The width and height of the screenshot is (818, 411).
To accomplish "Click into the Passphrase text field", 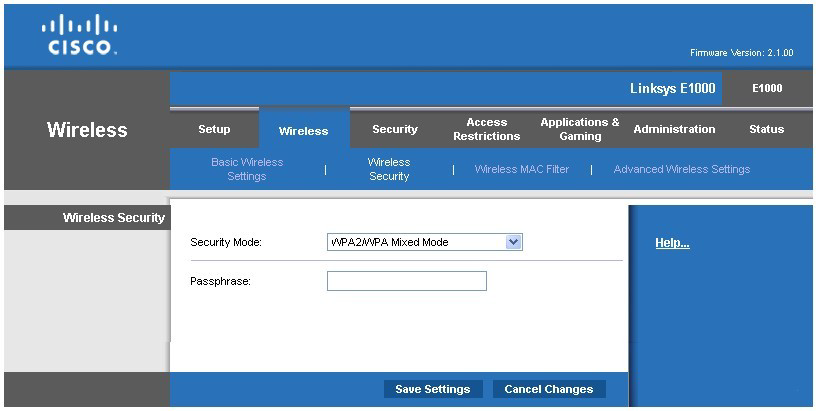I will click(x=406, y=281).
